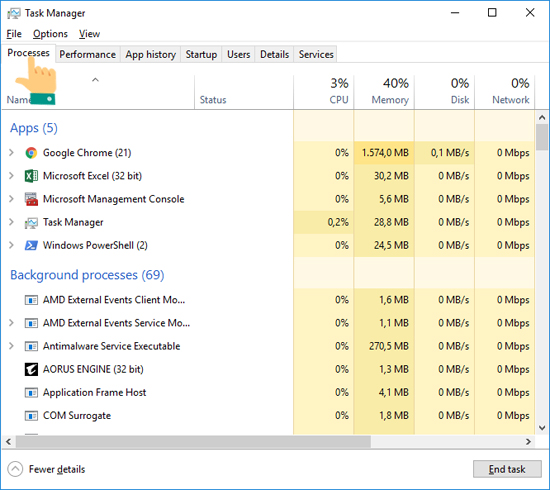Click the vertical scrollbar thumb

coord(542,137)
